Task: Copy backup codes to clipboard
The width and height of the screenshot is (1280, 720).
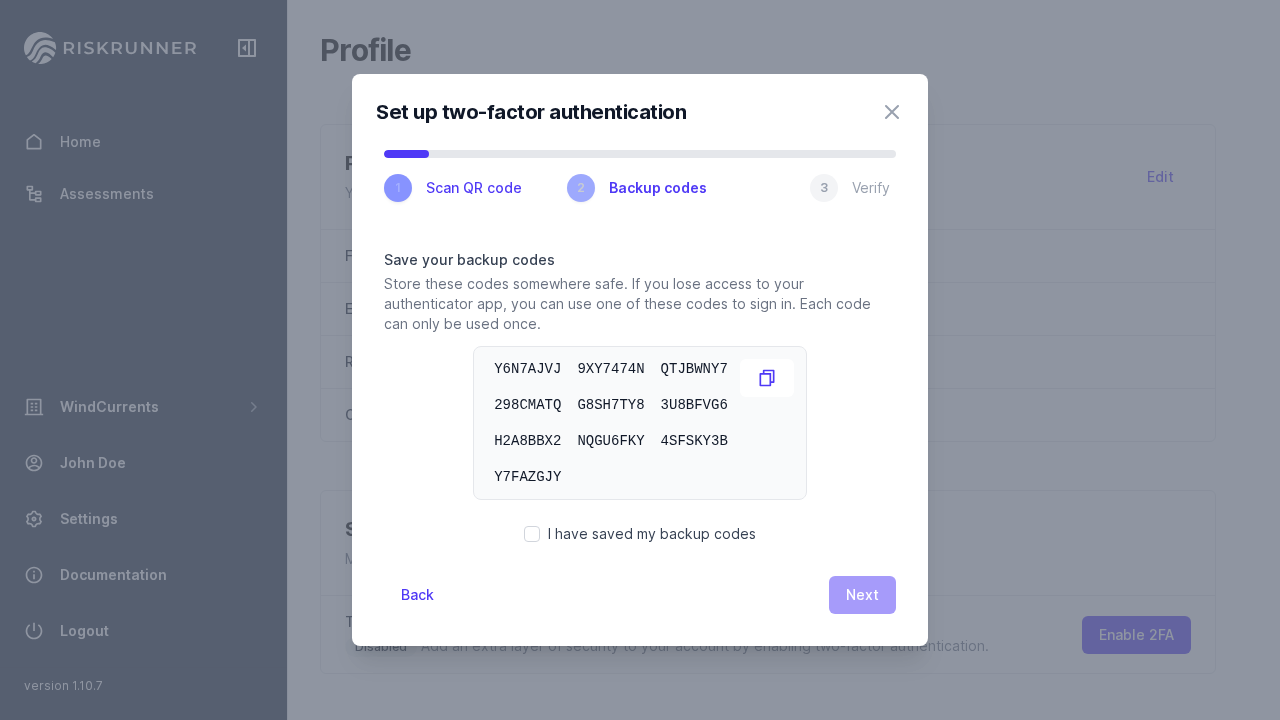Action: coord(767,378)
